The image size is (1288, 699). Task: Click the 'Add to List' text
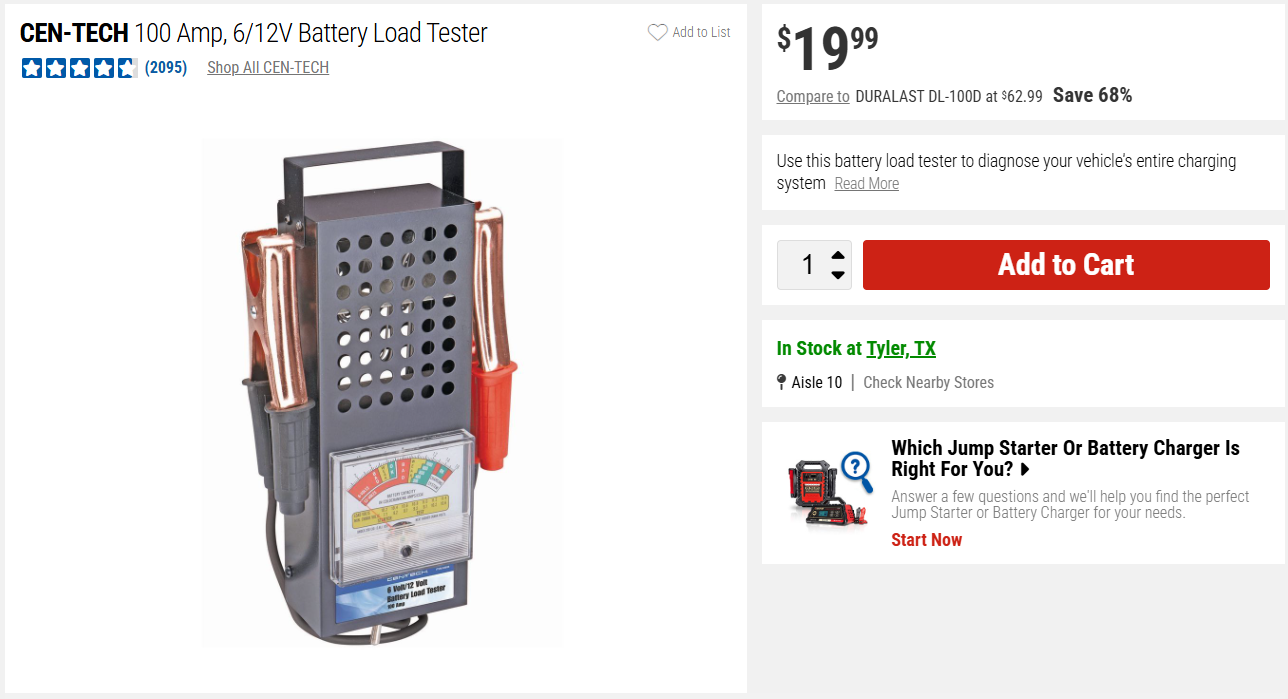click(701, 32)
